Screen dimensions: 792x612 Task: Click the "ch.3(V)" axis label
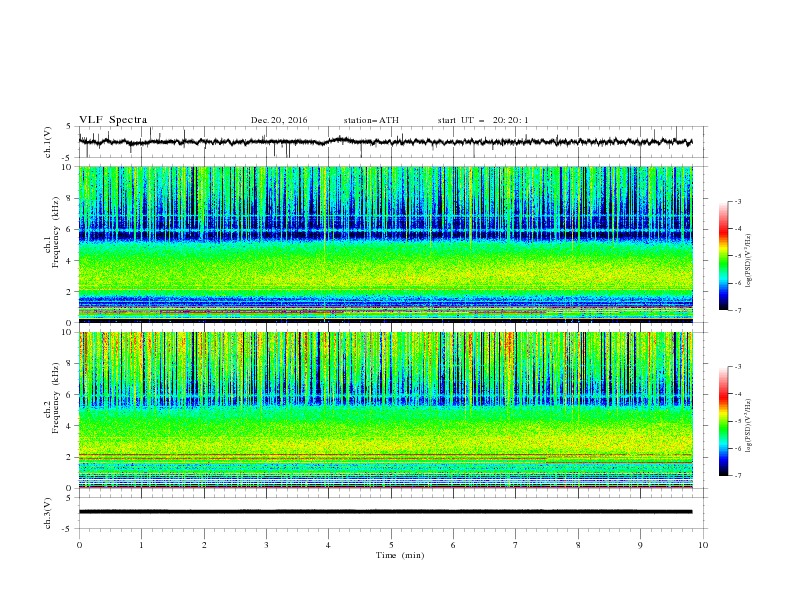48,513
